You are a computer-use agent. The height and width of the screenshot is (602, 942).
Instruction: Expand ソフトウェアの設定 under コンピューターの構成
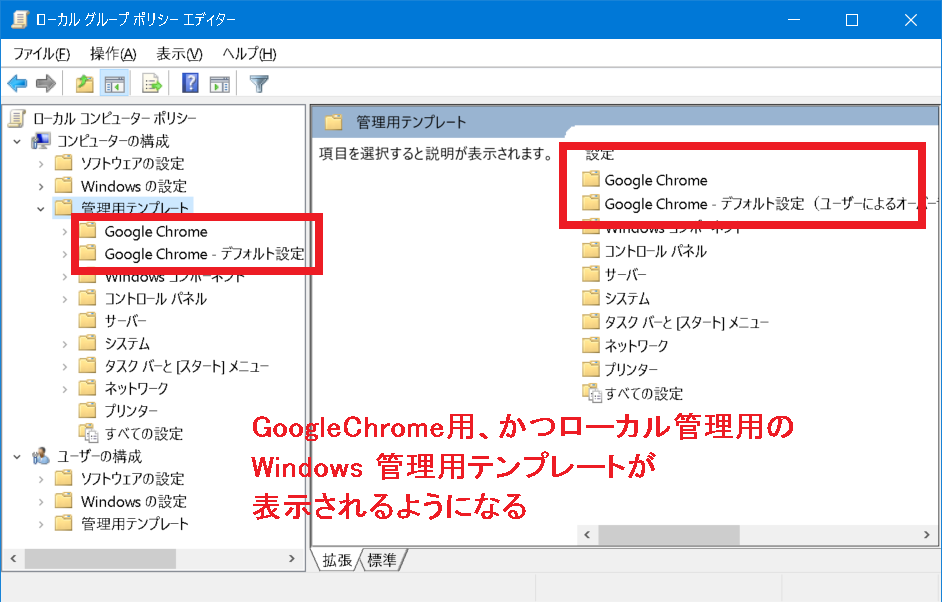coord(41,163)
